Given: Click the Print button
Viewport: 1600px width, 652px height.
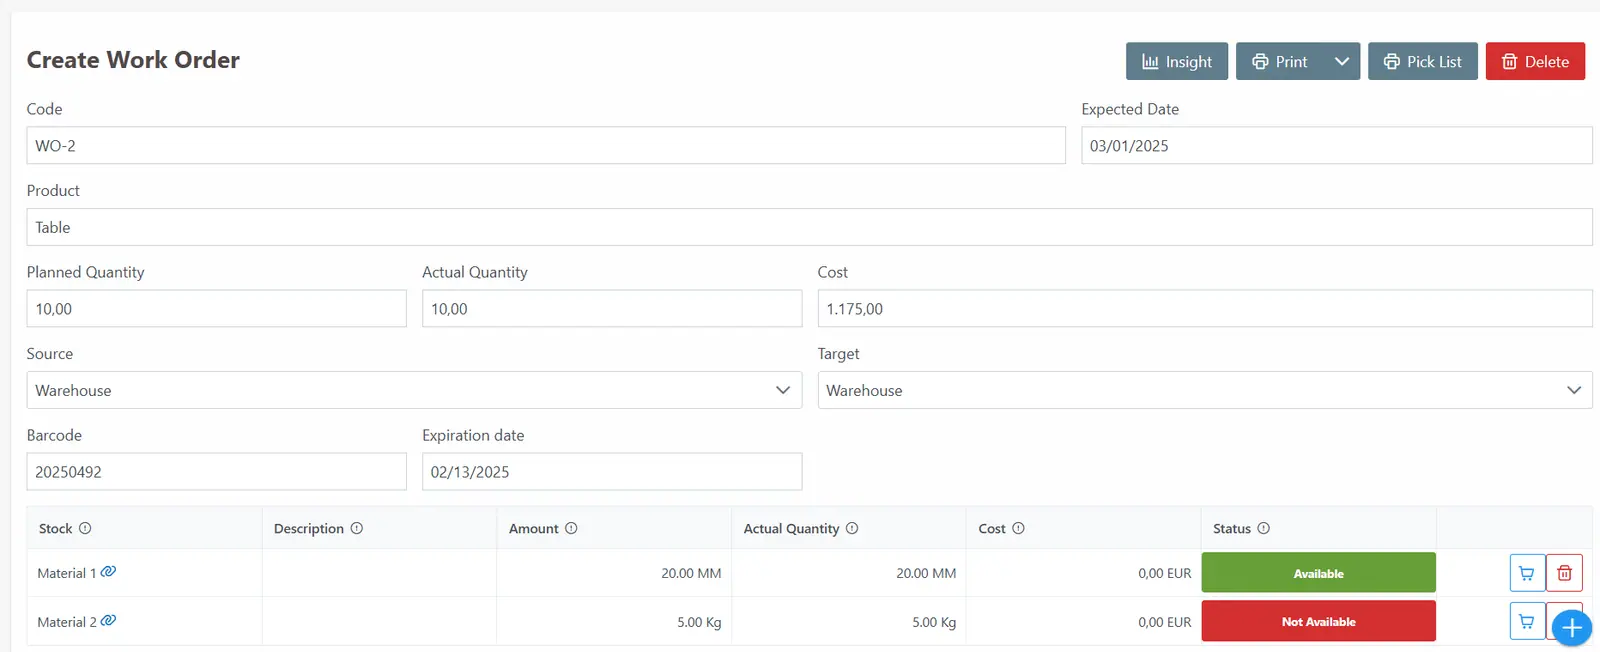Looking at the screenshot, I should click(1279, 61).
